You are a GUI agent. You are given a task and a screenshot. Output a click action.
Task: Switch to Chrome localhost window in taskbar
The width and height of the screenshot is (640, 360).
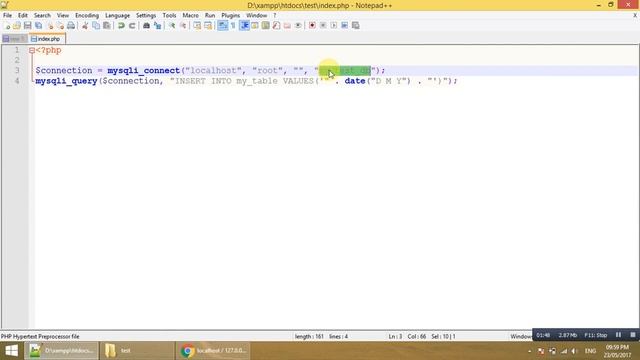pos(213,351)
